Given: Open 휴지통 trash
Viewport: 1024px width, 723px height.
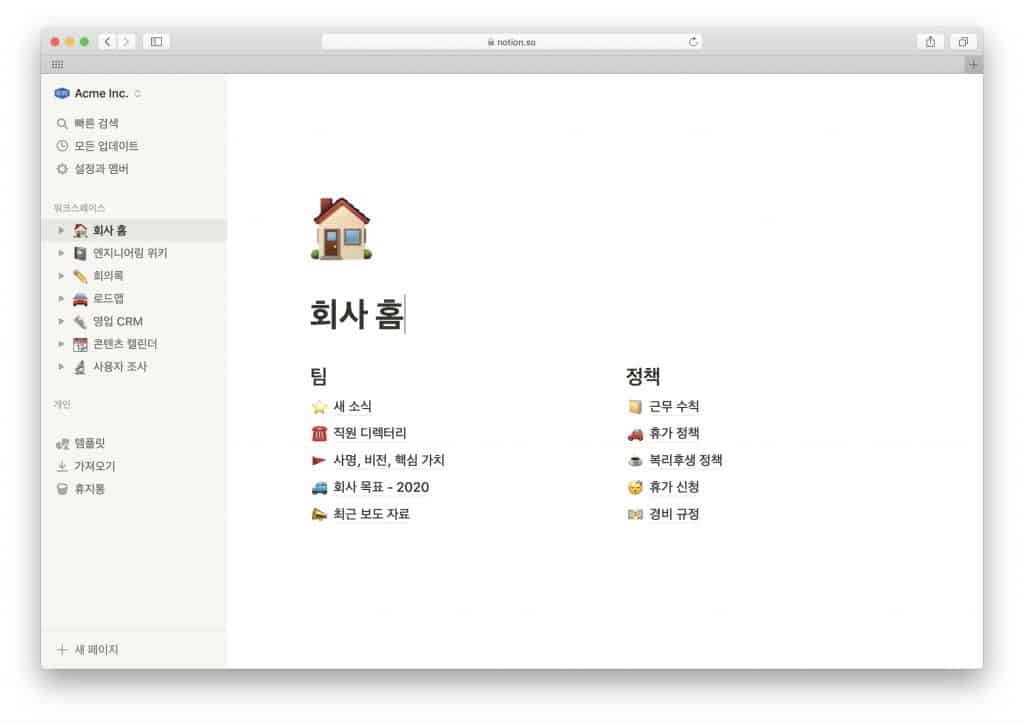Looking at the screenshot, I should pos(89,489).
